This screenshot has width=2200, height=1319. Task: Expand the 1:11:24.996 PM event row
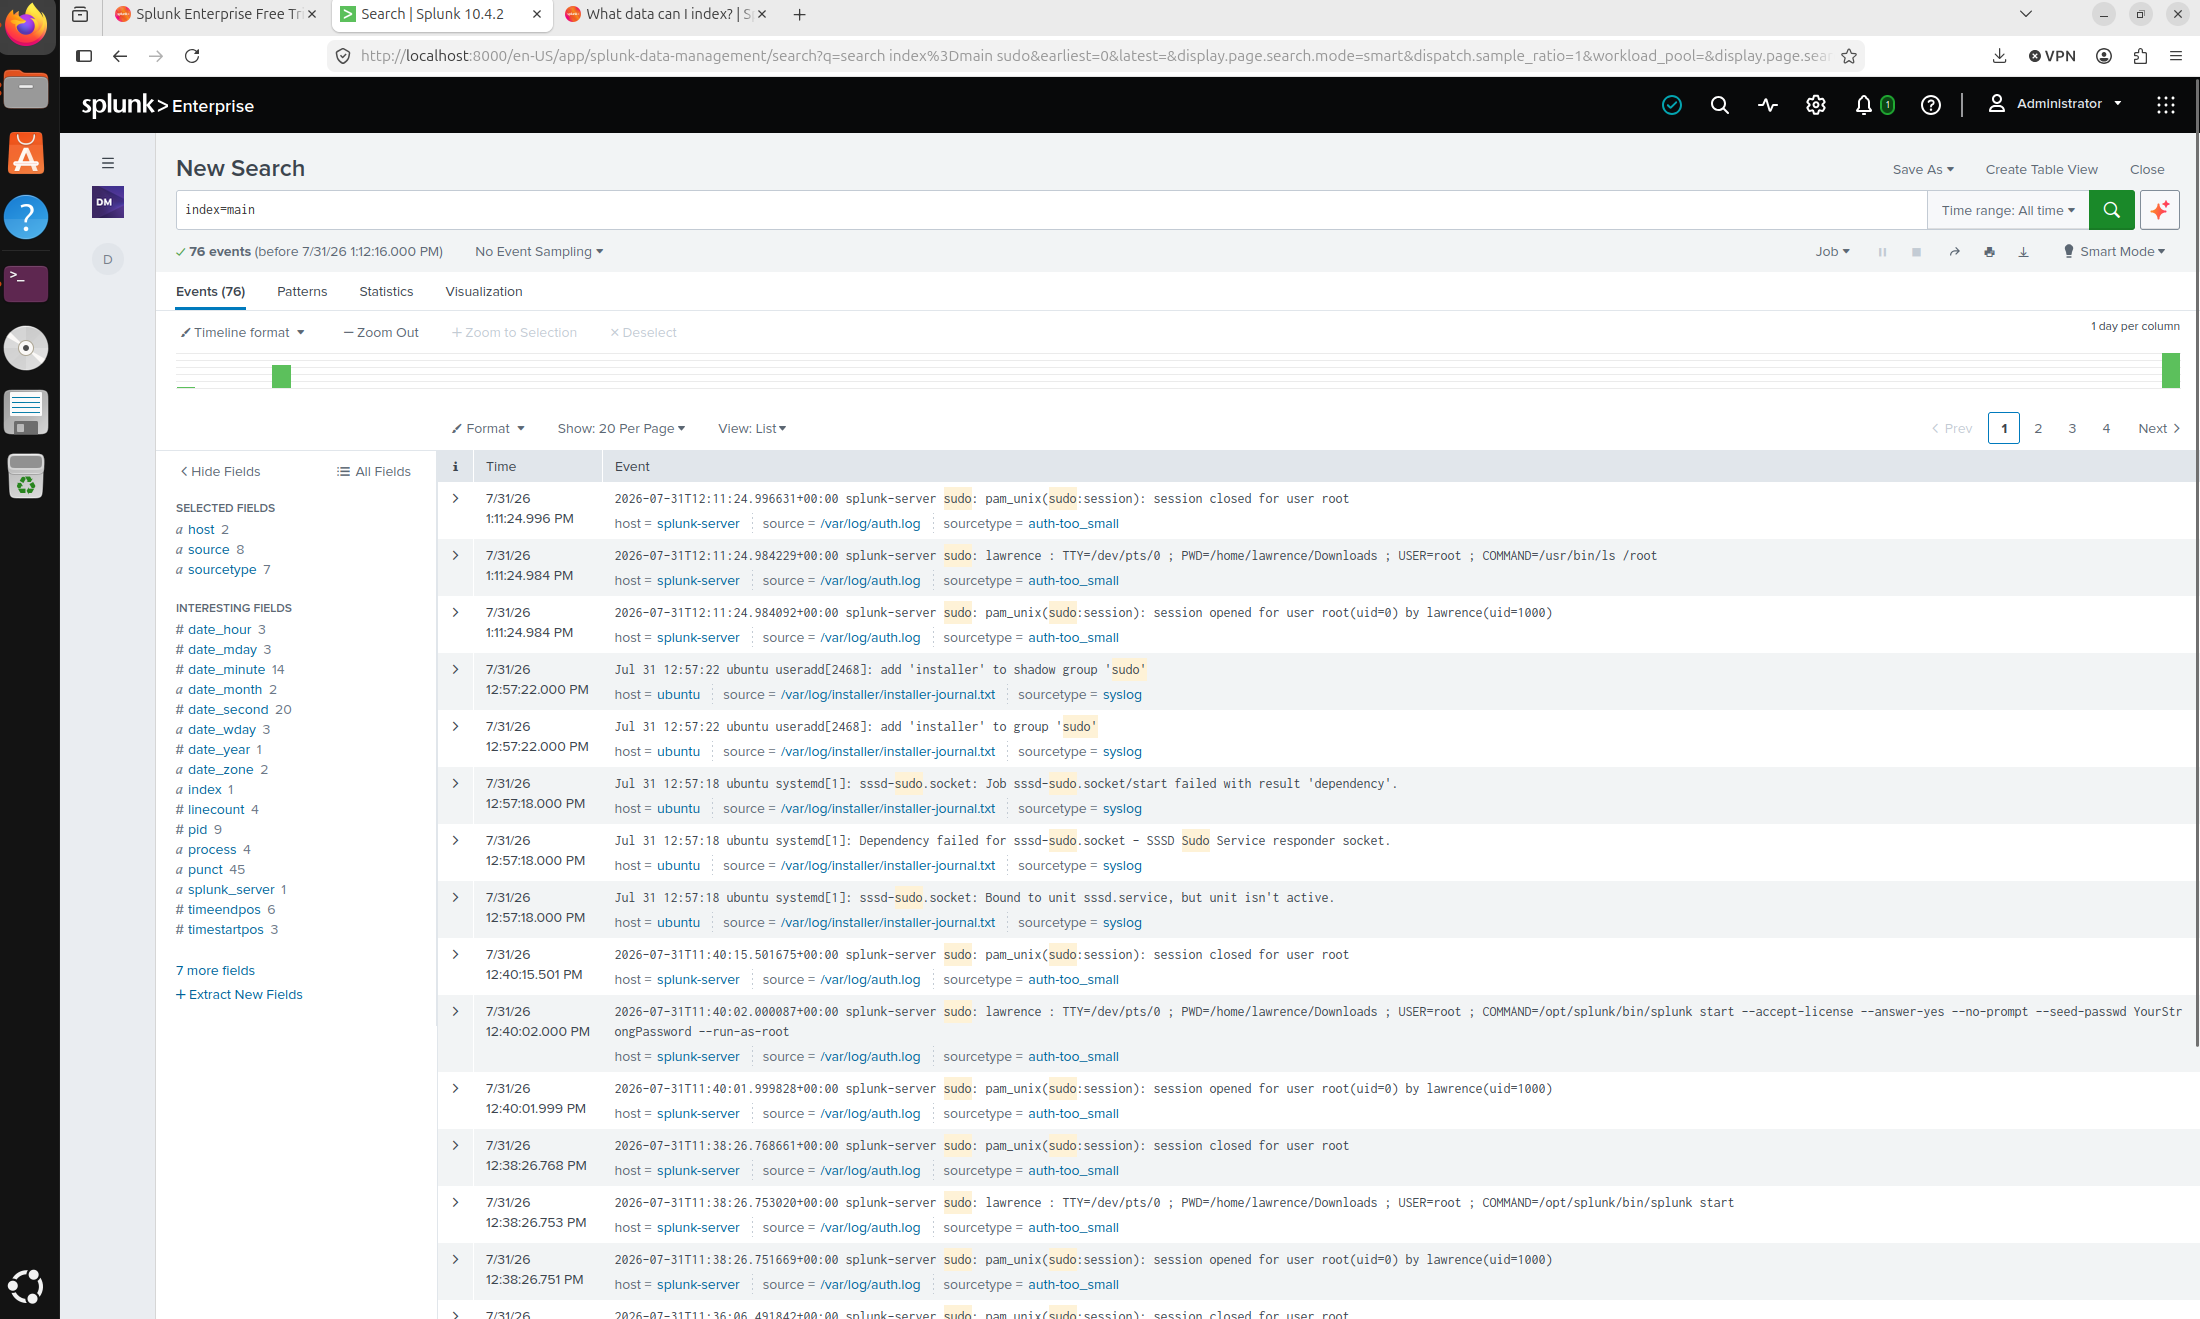coord(455,499)
